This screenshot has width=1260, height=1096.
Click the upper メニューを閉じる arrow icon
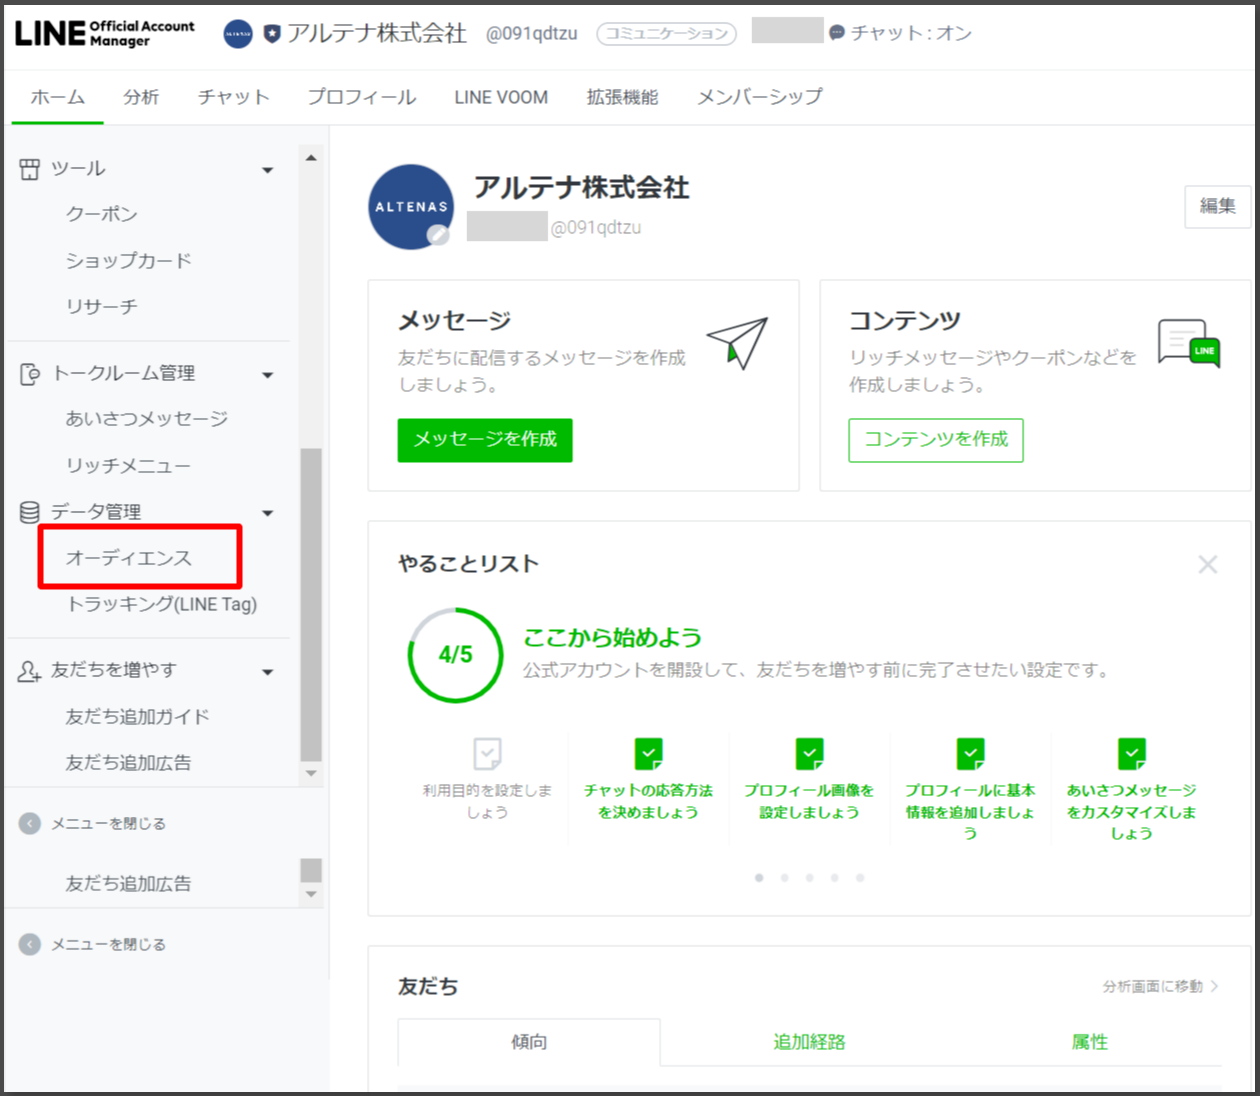pyautogui.click(x=30, y=823)
